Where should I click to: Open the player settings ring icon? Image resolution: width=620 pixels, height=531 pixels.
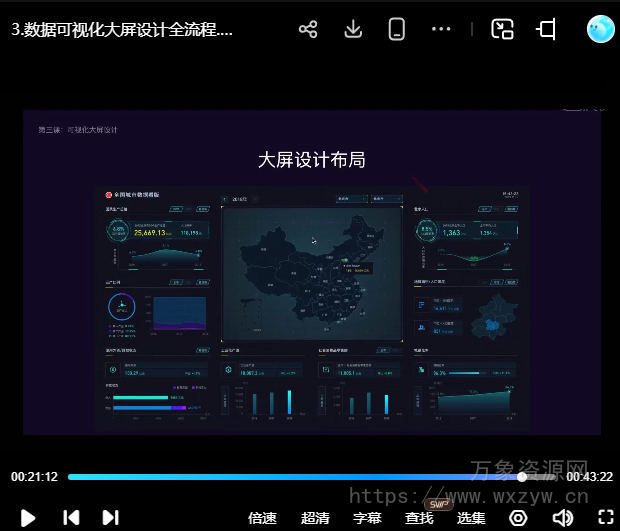(518, 517)
